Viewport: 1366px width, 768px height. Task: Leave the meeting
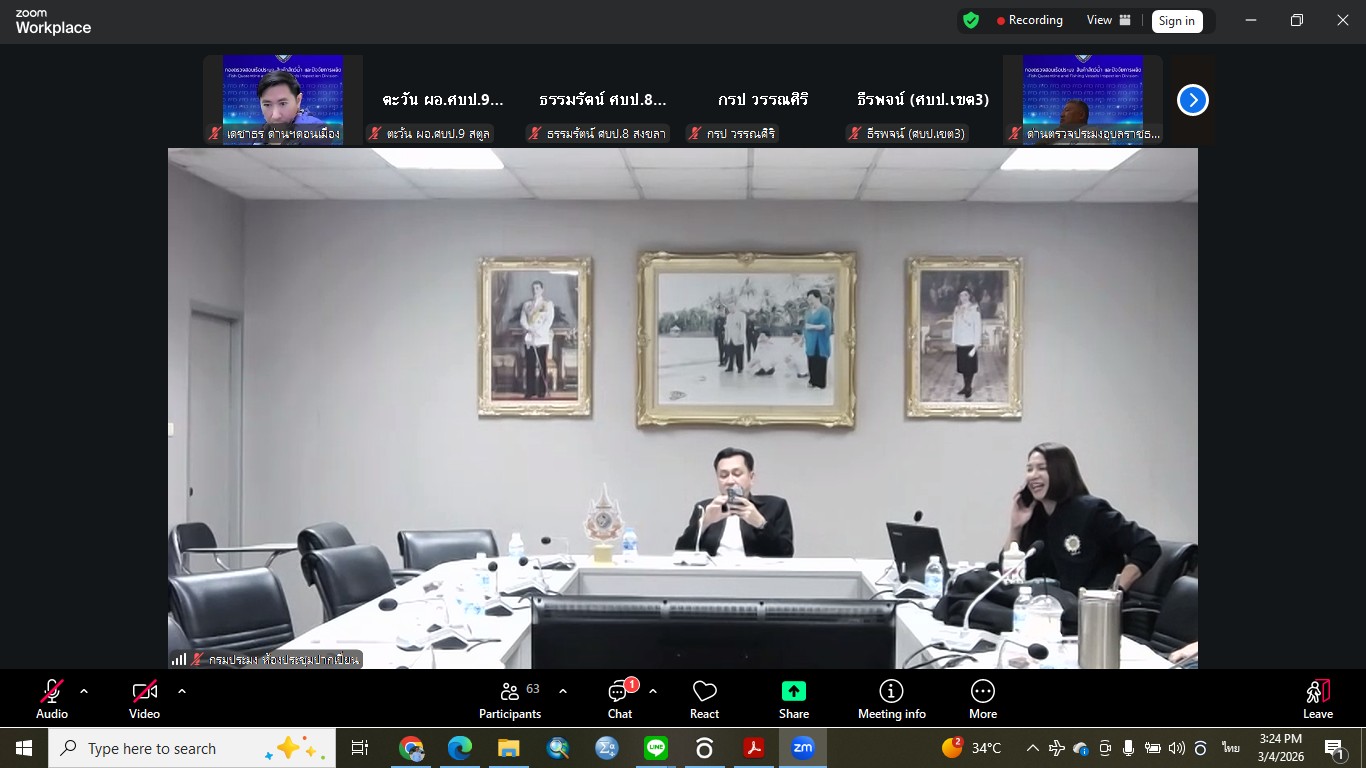tap(1317, 698)
